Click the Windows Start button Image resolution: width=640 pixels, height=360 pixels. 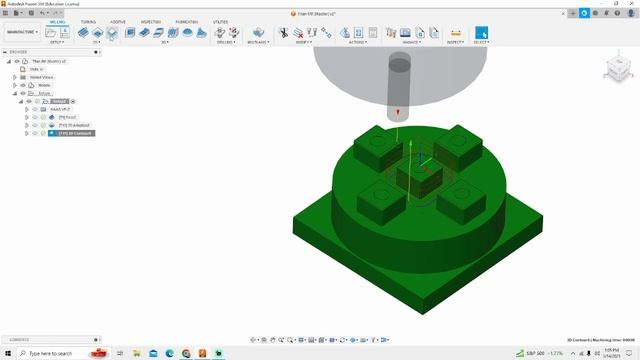coord(8,353)
